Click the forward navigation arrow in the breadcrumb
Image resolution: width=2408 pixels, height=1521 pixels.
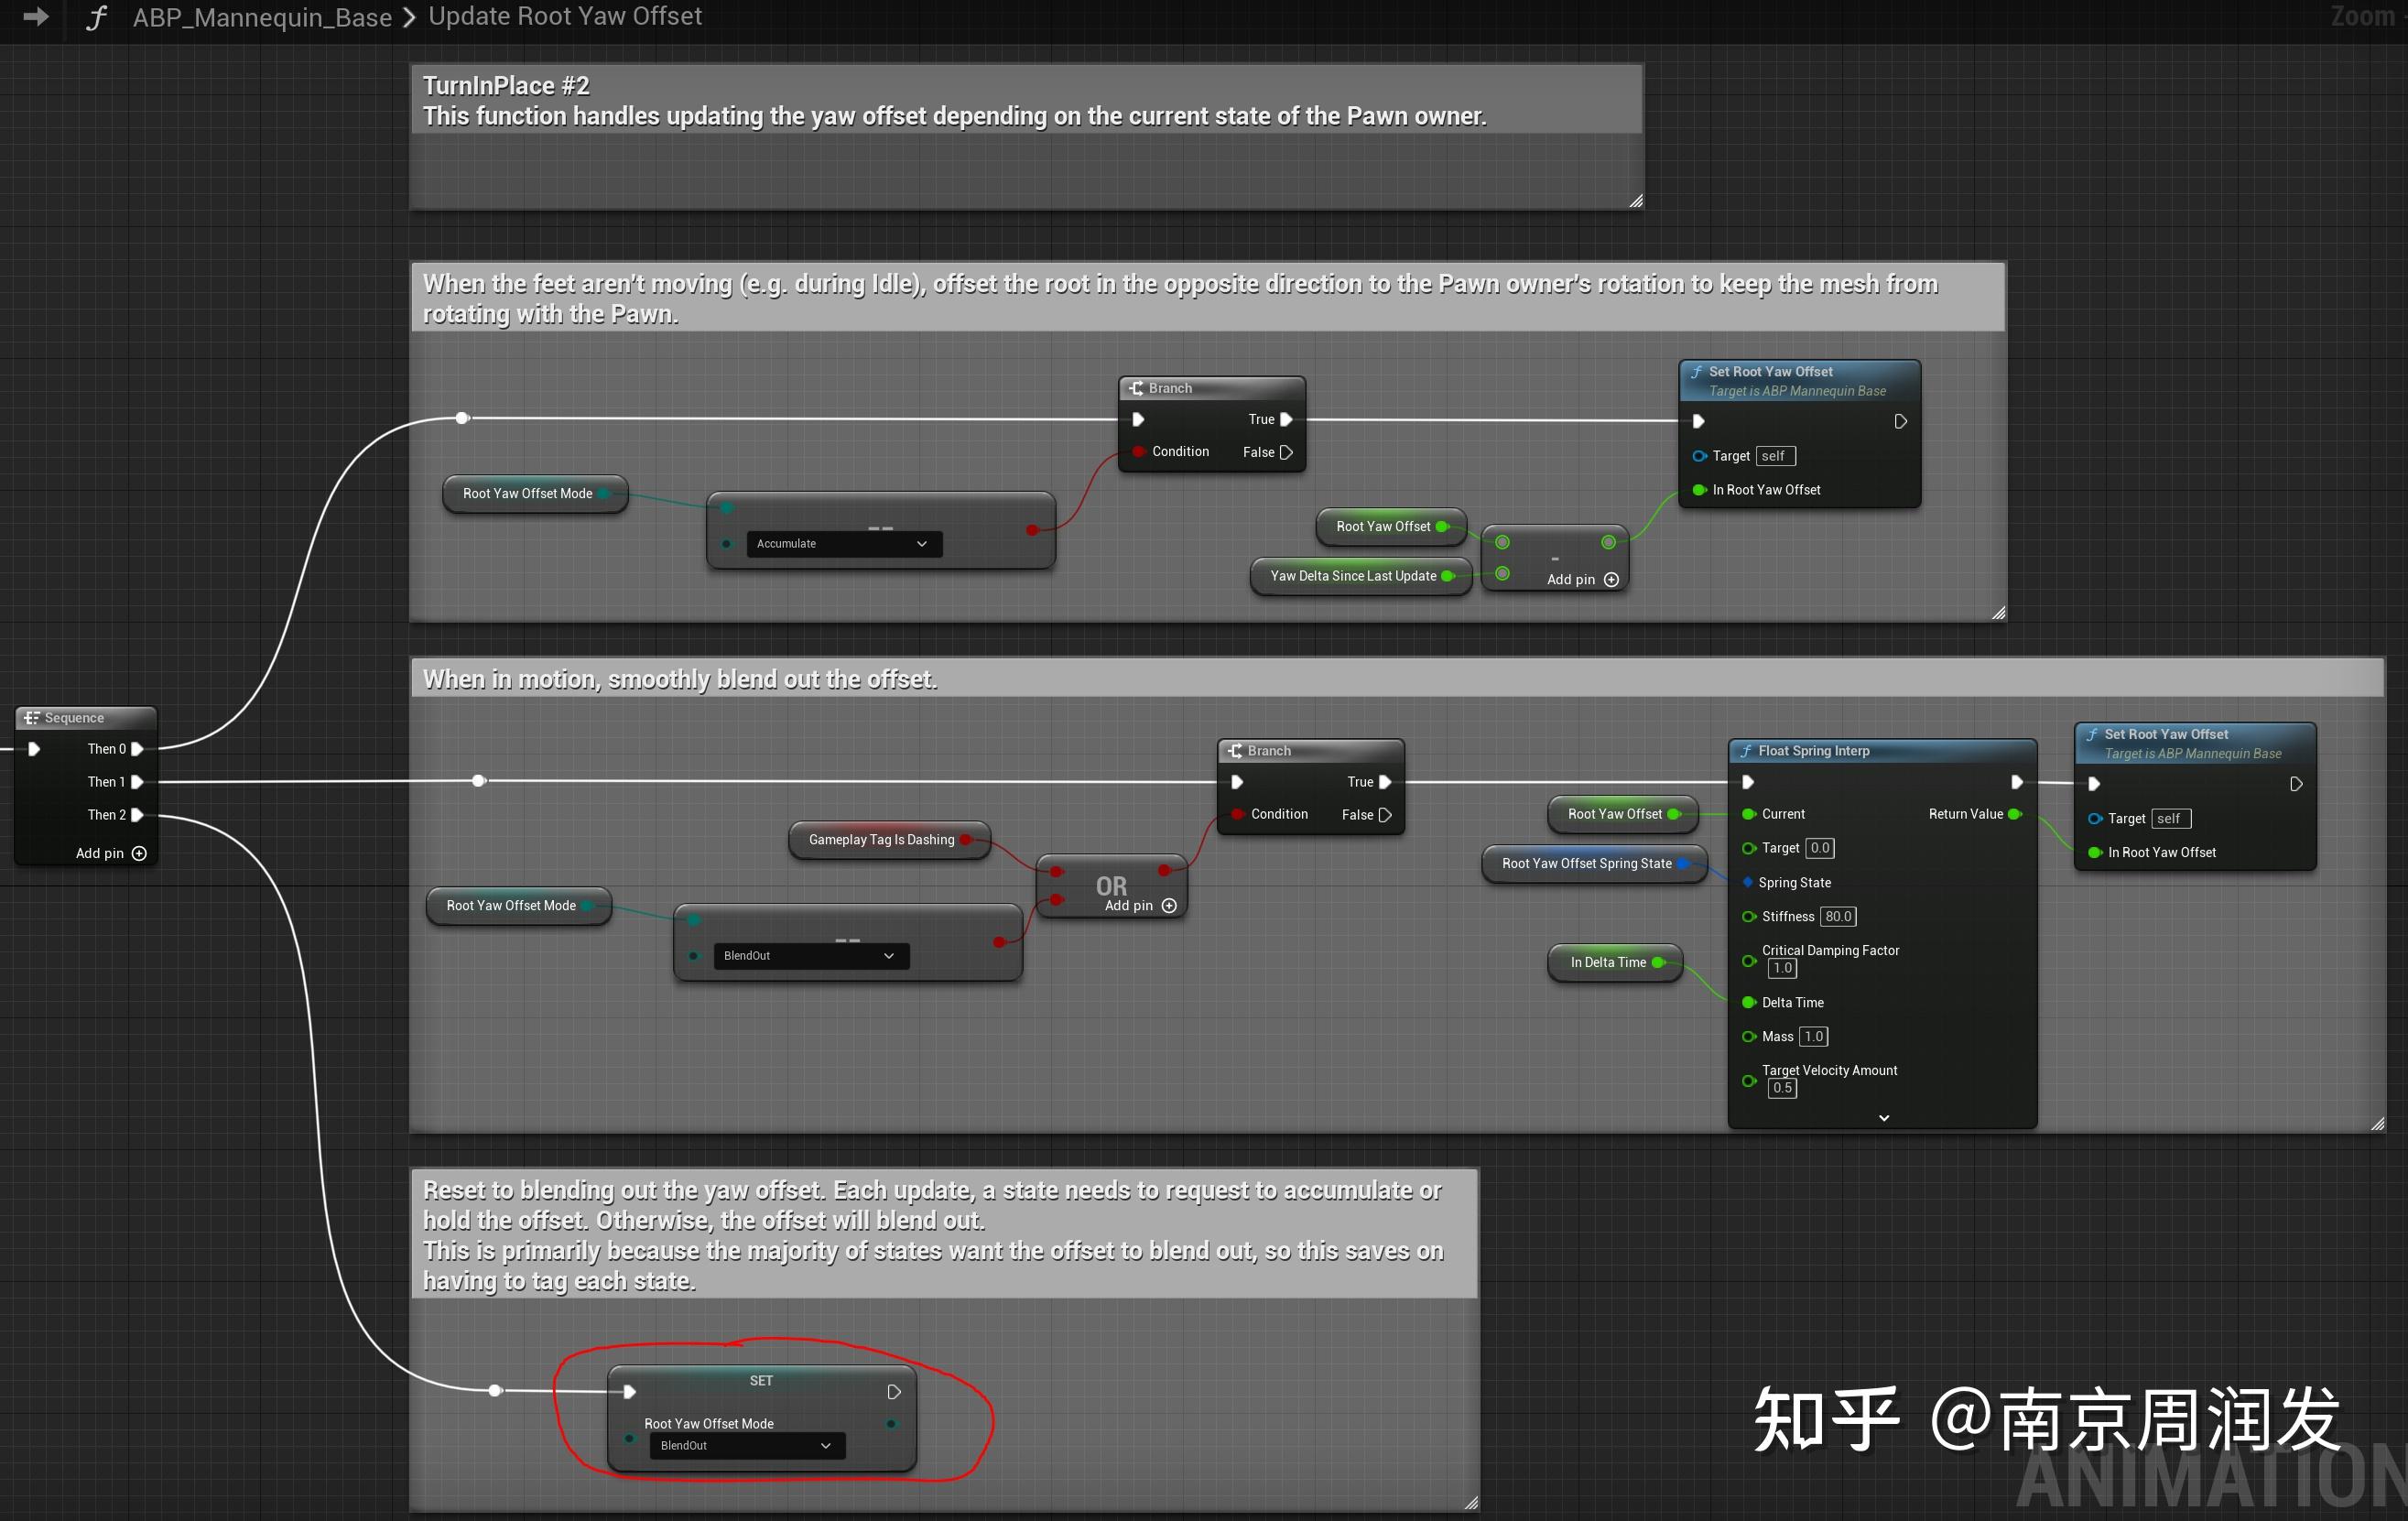(x=36, y=17)
